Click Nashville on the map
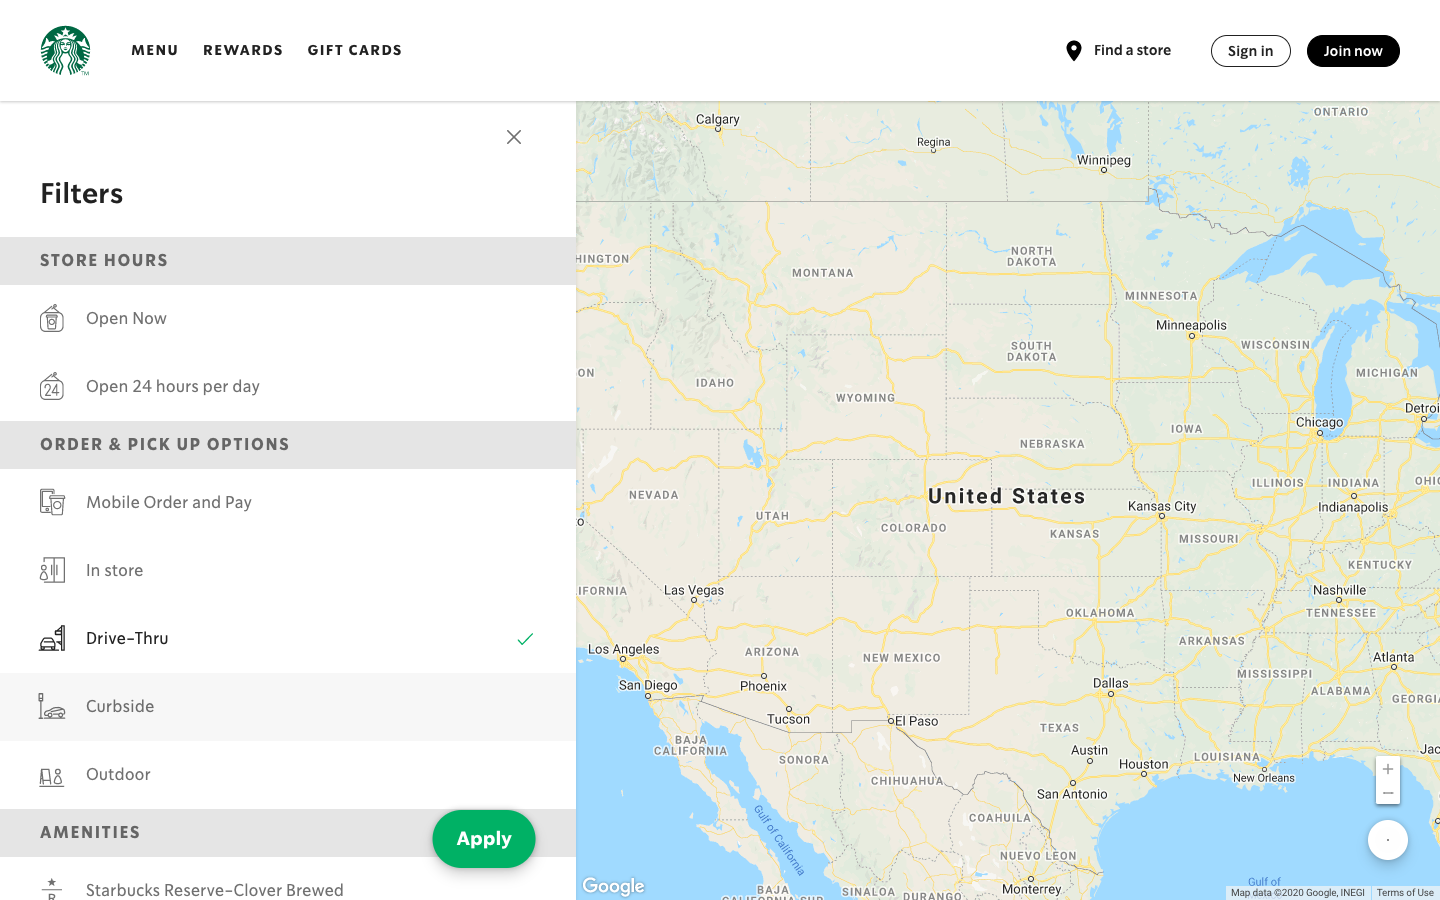This screenshot has width=1440, height=900. pyautogui.click(x=1339, y=590)
